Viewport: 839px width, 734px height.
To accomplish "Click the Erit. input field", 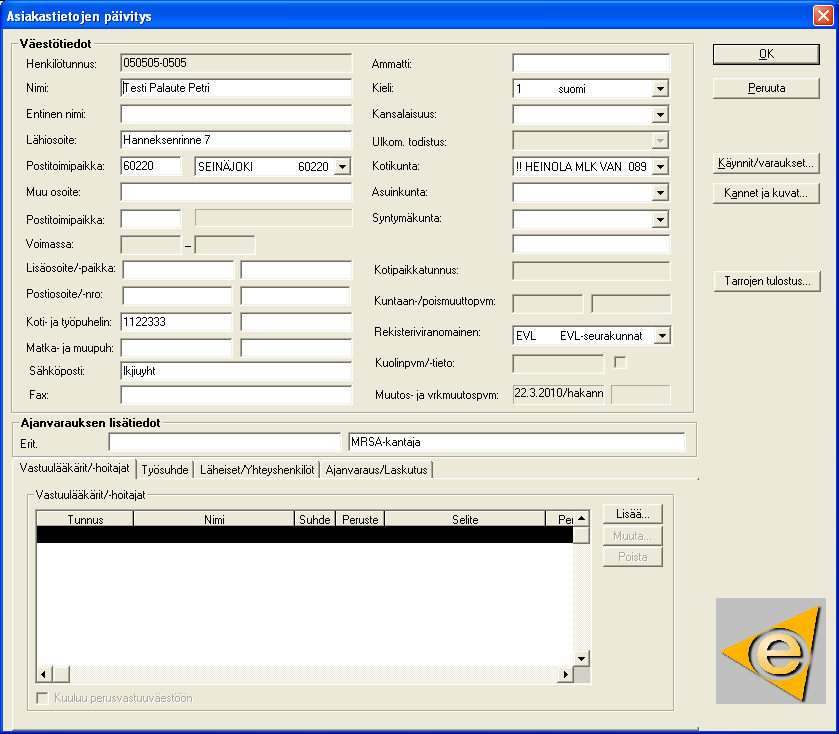I will [x=224, y=442].
